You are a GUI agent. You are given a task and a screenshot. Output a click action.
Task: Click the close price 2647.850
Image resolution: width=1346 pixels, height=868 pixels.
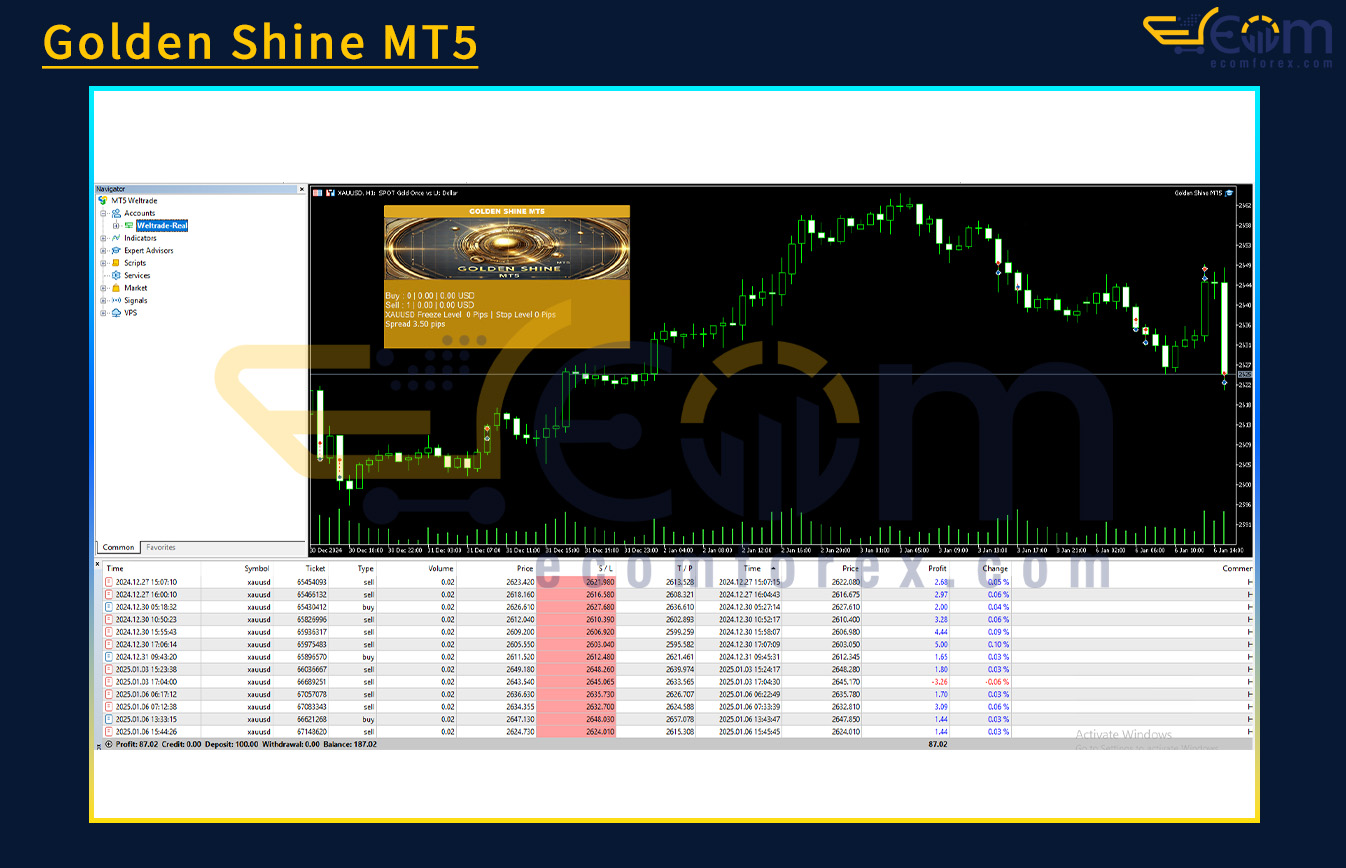click(x=844, y=719)
